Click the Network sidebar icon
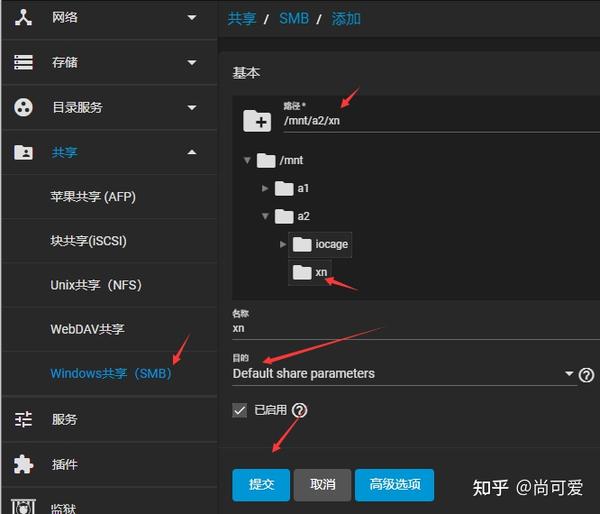The height and width of the screenshot is (514, 600). (23, 18)
